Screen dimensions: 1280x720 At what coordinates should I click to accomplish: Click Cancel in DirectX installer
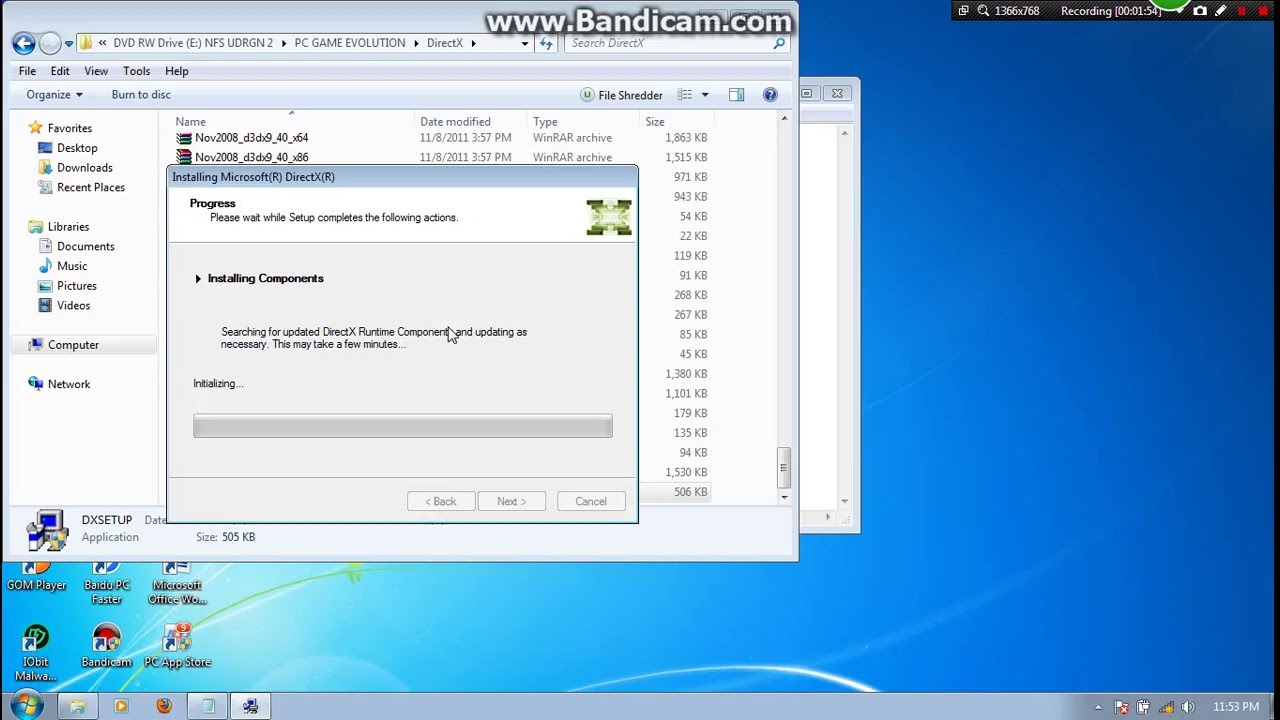click(x=590, y=501)
